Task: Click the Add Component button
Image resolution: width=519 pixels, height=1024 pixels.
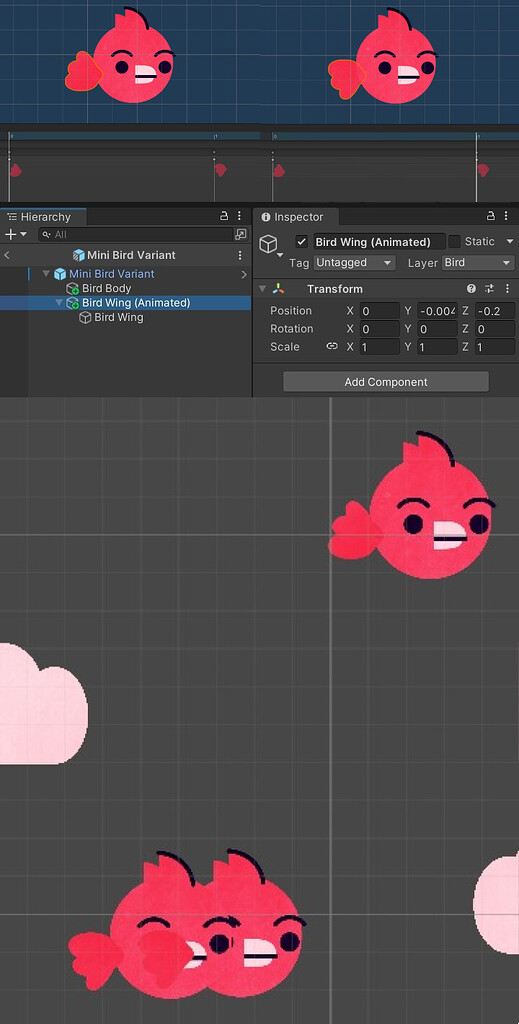Action: [x=386, y=382]
